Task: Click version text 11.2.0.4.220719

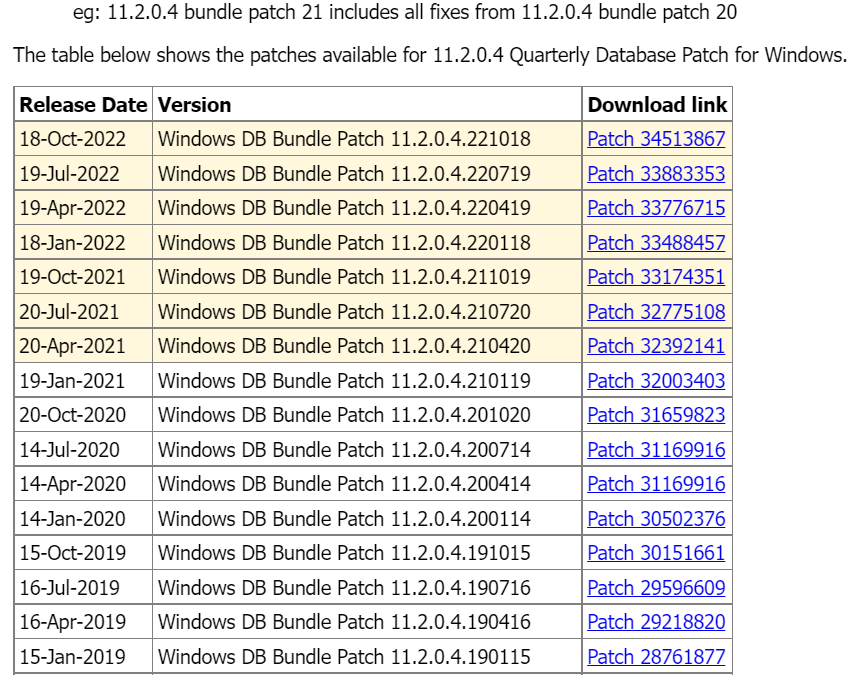Action: (x=461, y=174)
